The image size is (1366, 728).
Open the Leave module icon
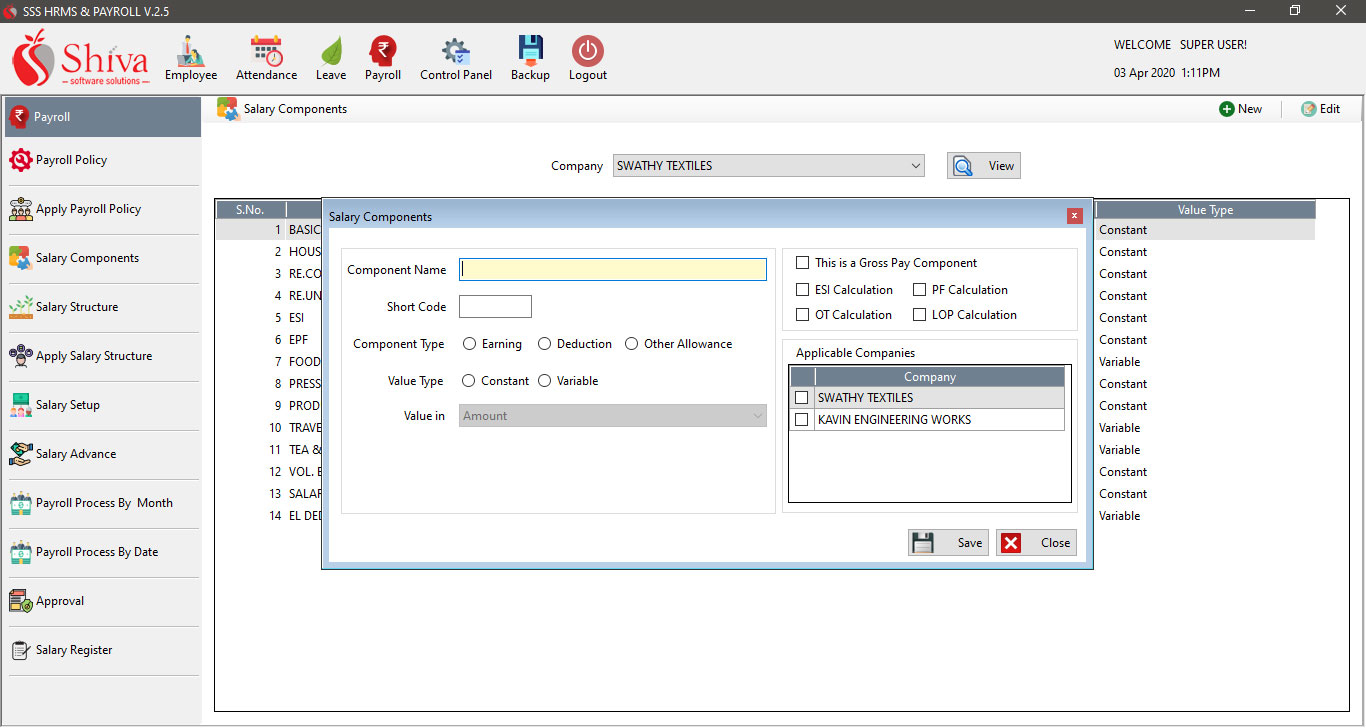(330, 58)
